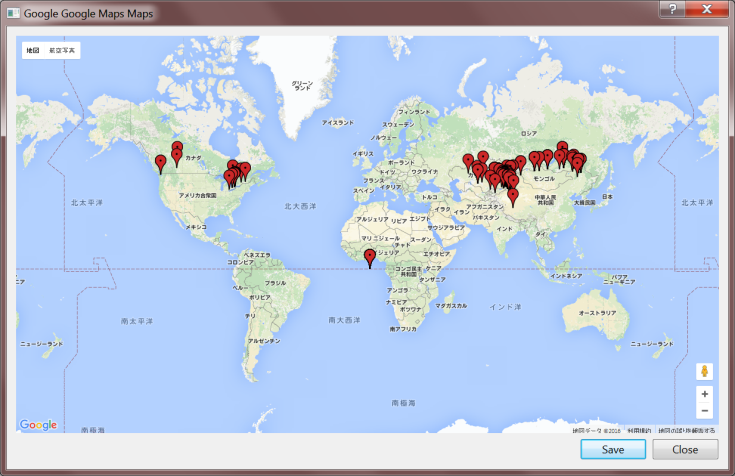
Task: Switch to 地図 map view
Action: click(x=33, y=49)
